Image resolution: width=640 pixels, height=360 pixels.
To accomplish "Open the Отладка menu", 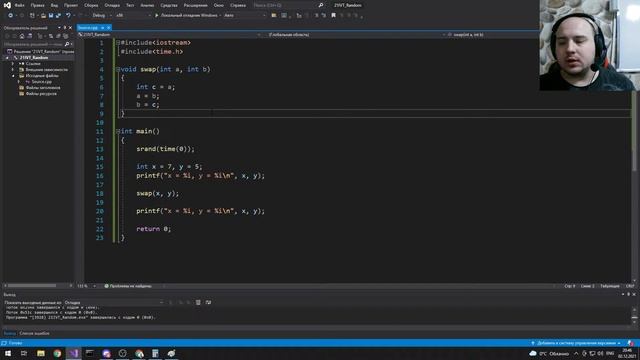I will 112,5.
